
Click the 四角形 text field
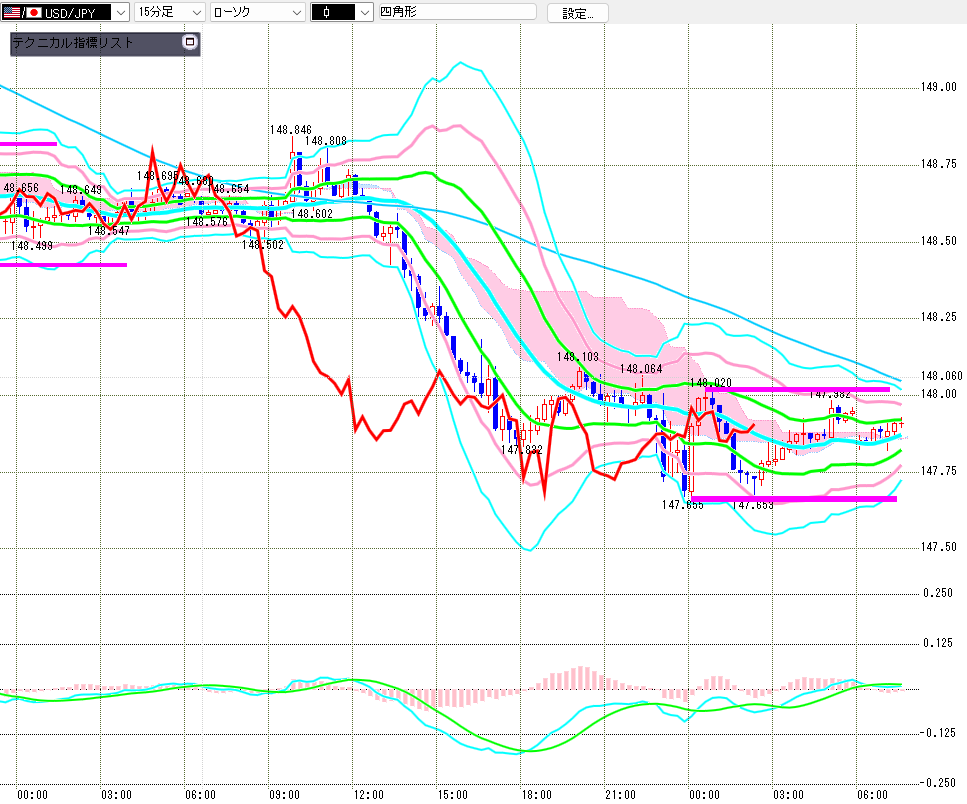452,13
